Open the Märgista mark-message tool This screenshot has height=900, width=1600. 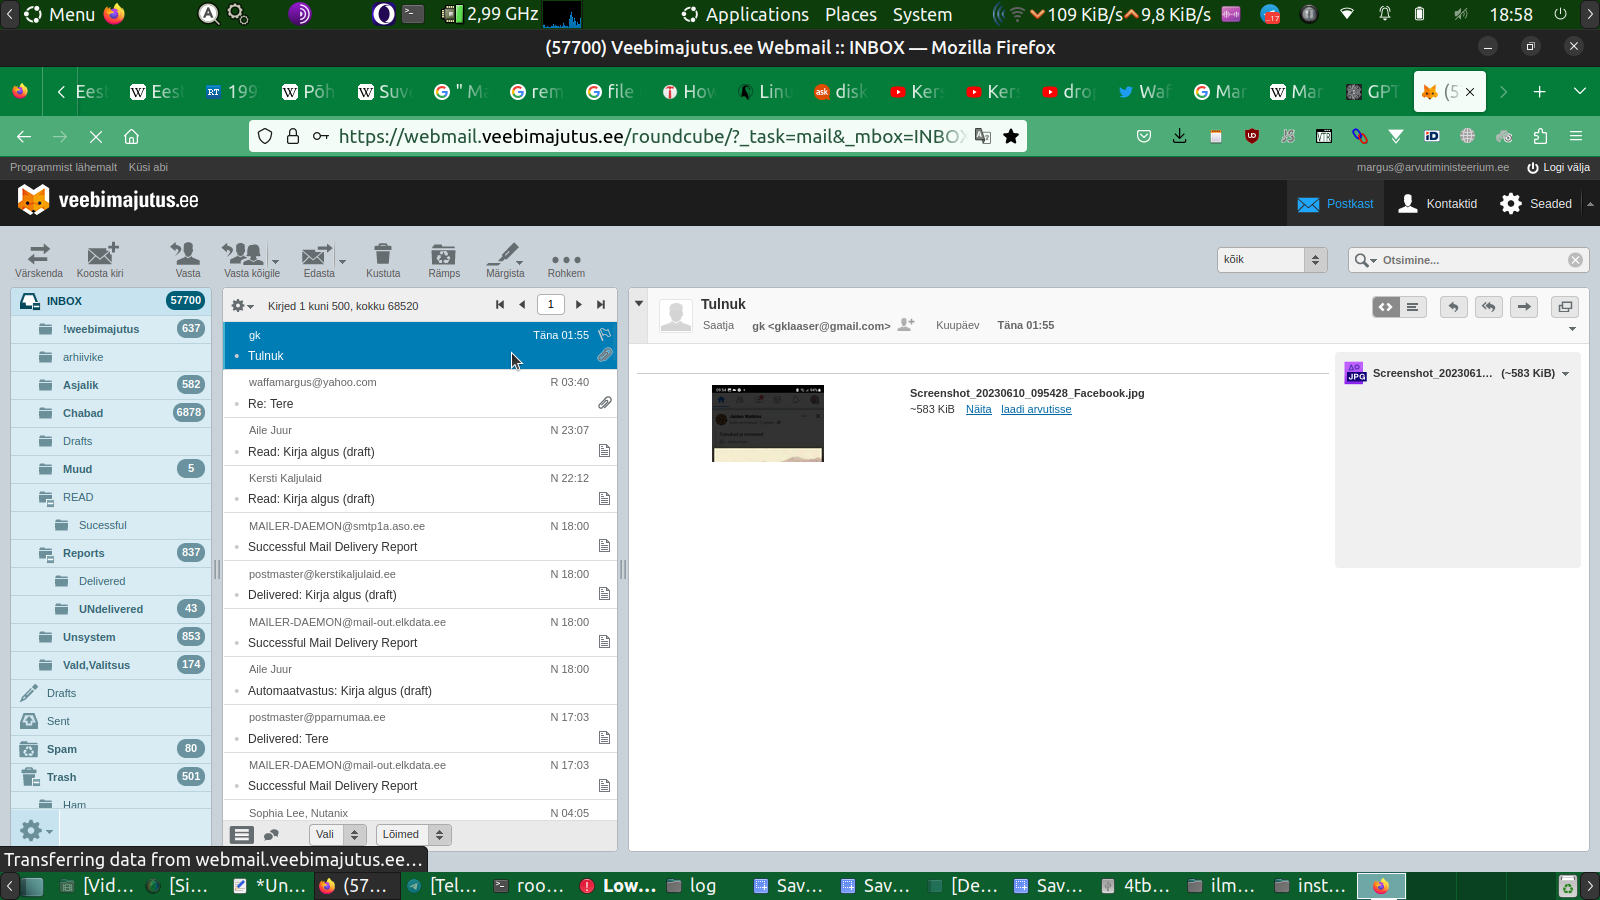click(x=505, y=260)
